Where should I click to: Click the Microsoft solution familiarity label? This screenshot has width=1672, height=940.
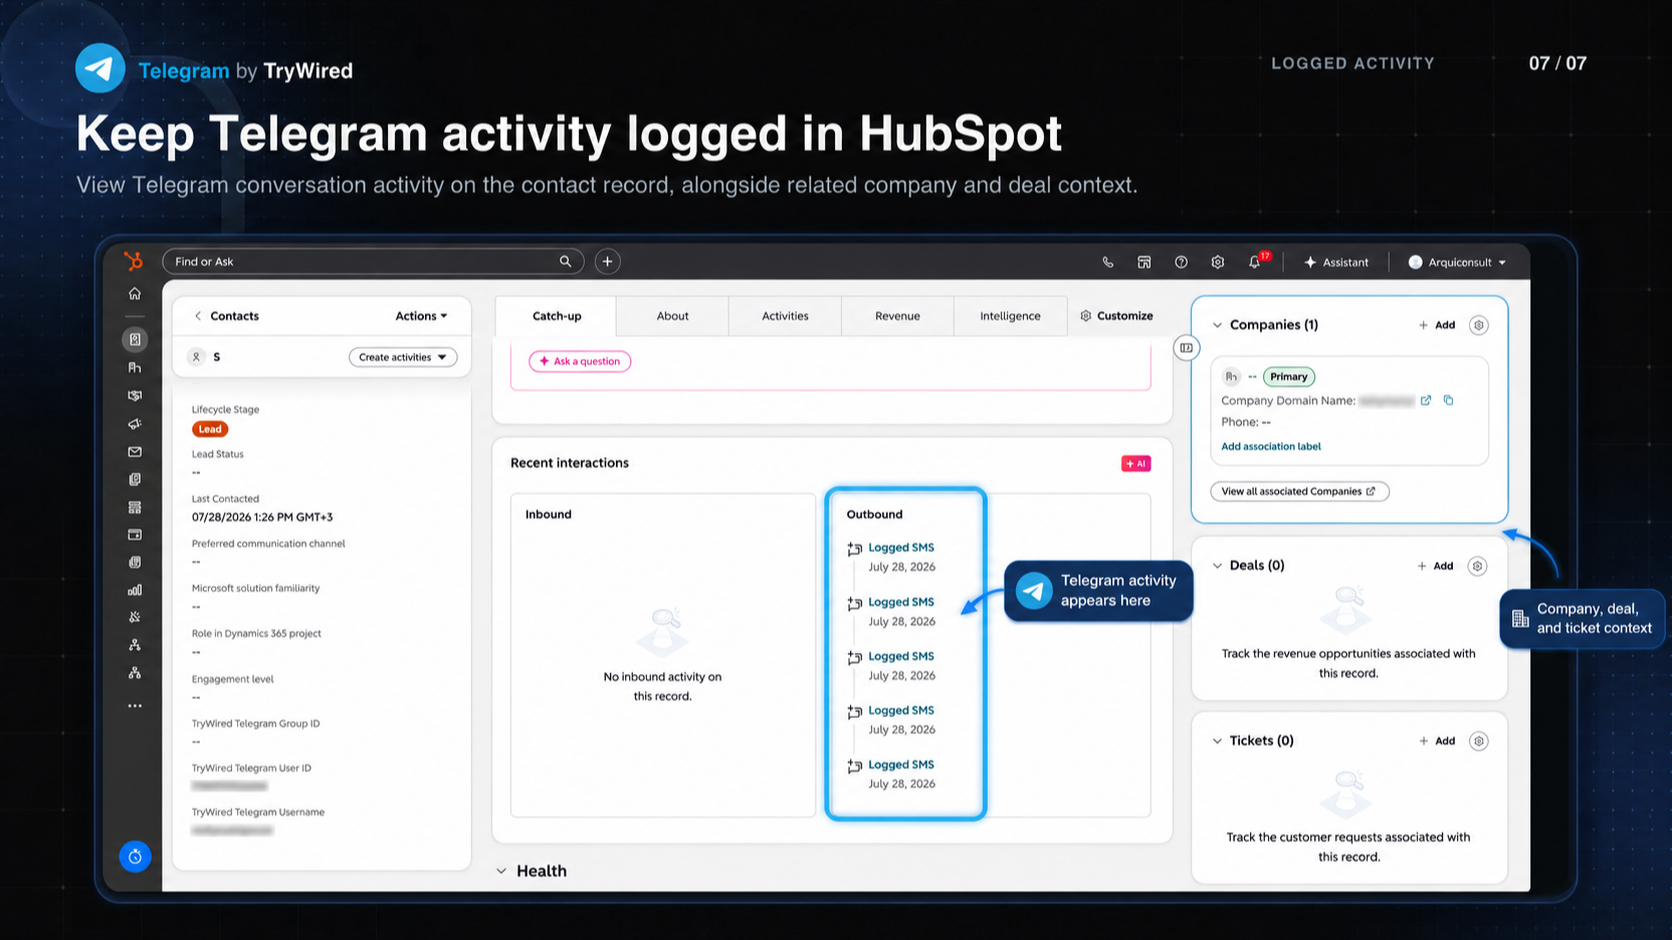(255, 588)
